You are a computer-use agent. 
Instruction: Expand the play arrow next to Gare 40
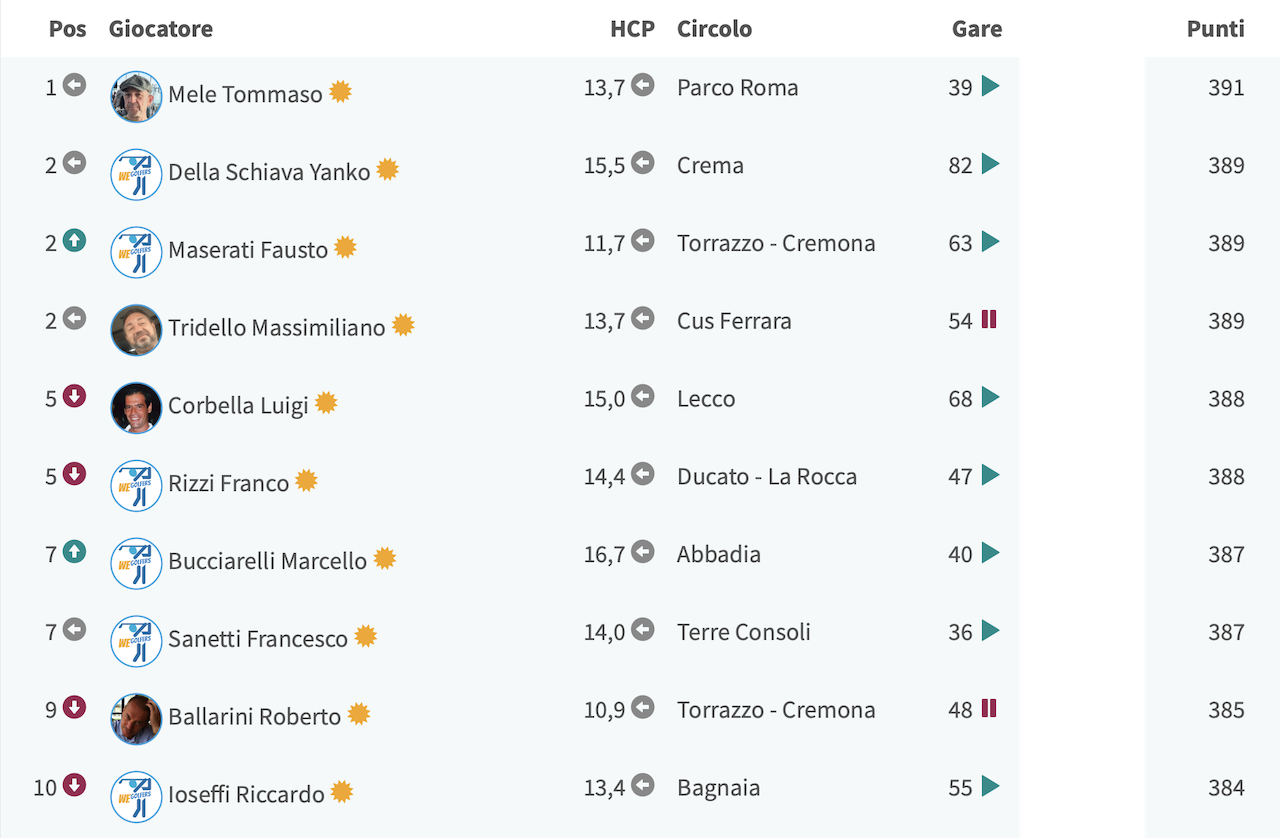[x=990, y=553]
